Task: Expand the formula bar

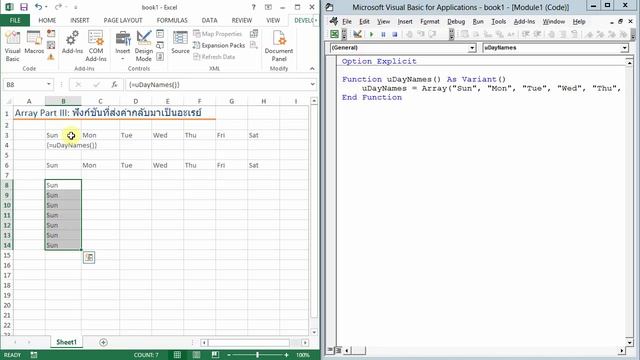Action: point(313,84)
